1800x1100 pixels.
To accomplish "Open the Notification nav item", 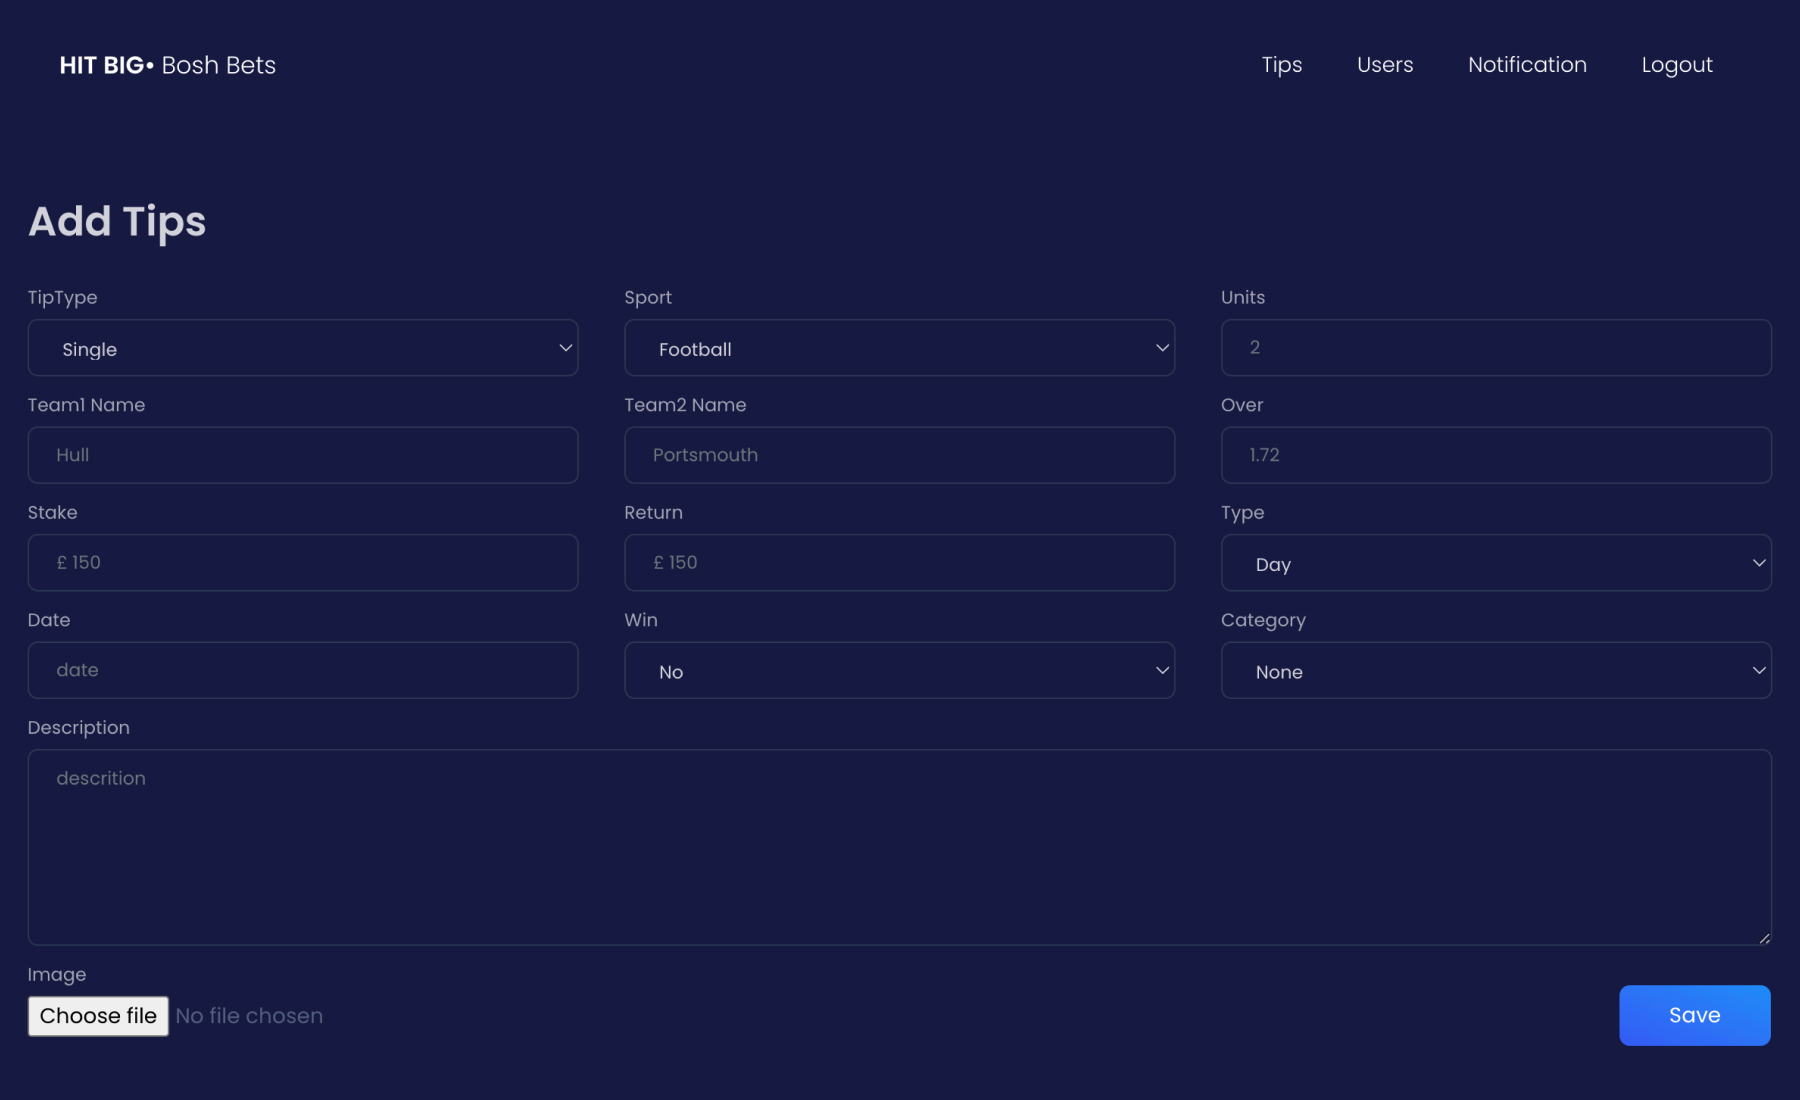I will tap(1526, 65).
